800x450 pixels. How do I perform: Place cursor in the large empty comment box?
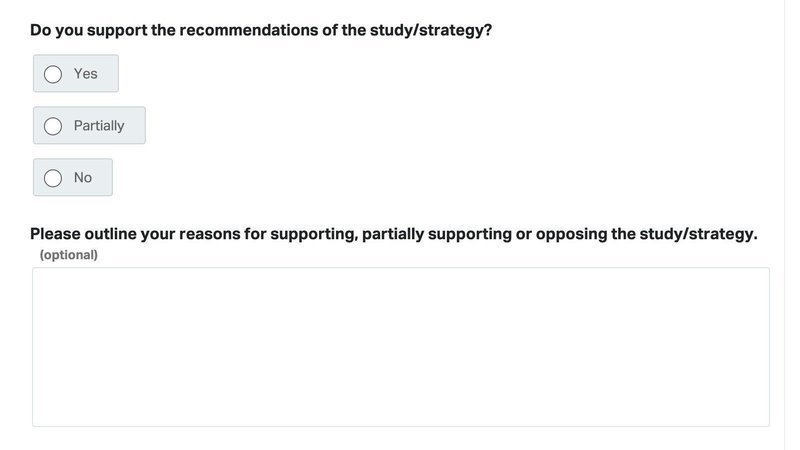click(400, 346)
